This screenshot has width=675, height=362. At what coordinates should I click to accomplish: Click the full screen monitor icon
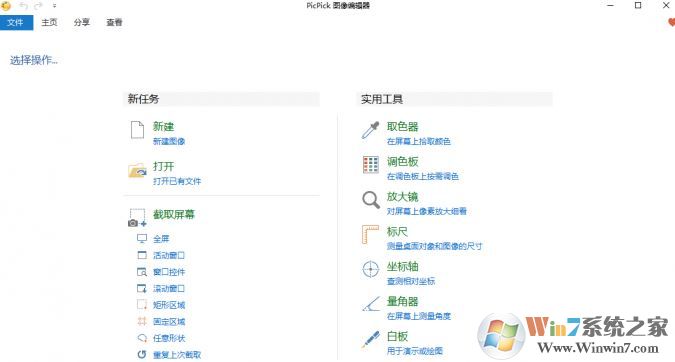[x=142, y=238]
